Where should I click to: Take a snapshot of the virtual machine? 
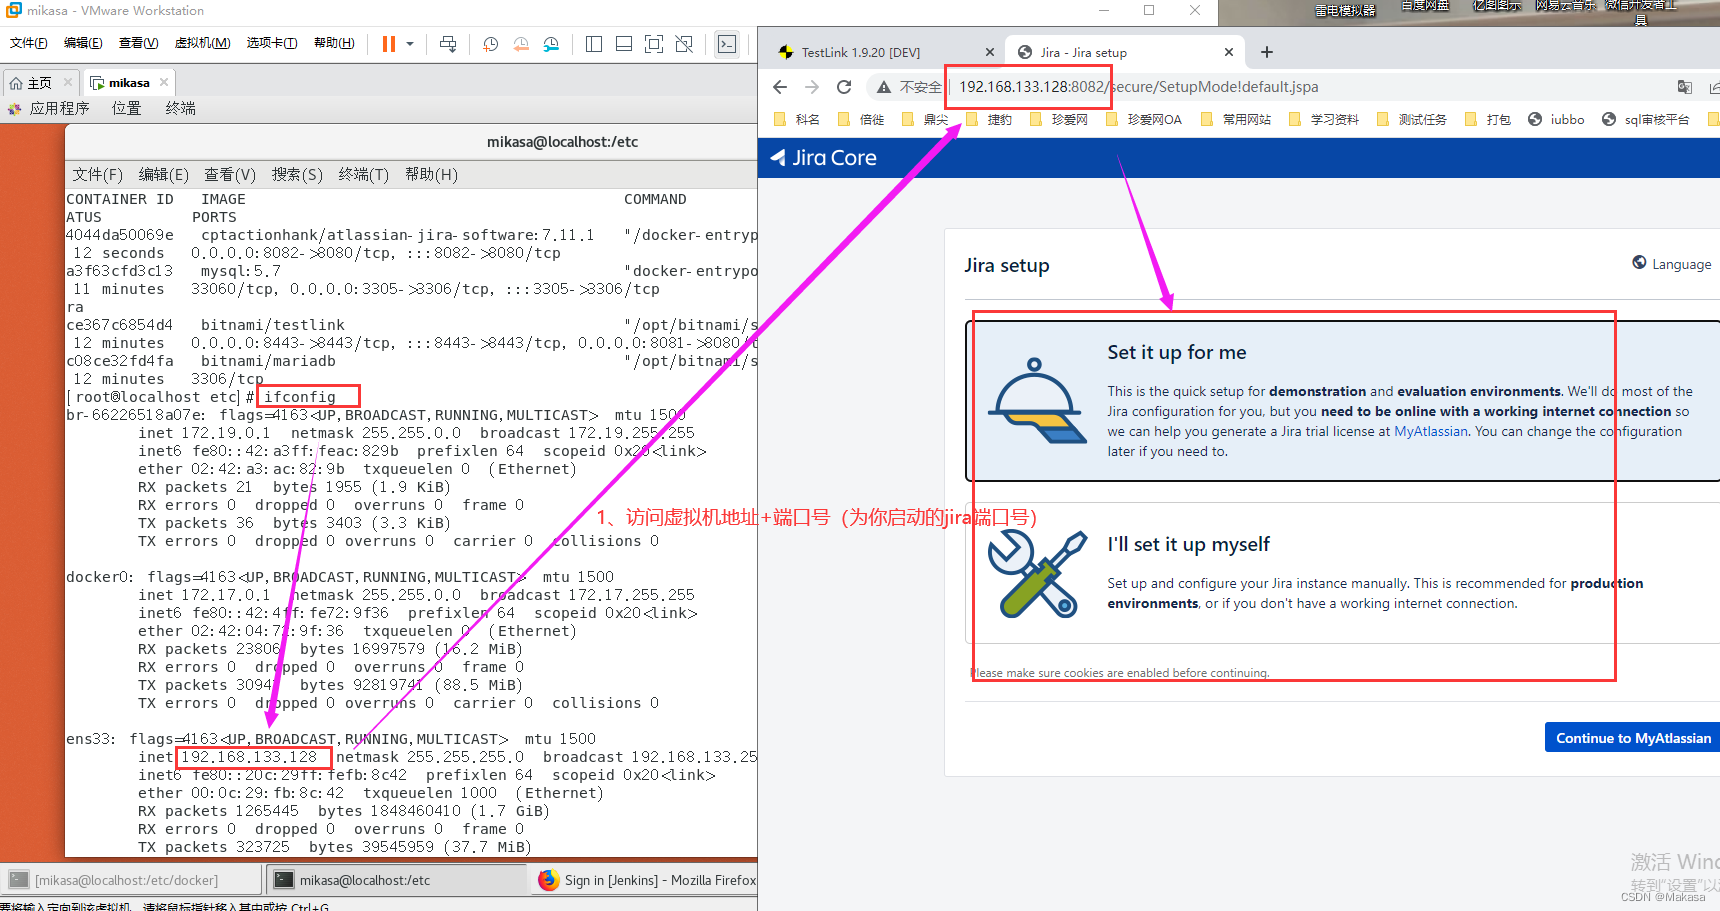point(490,44)
